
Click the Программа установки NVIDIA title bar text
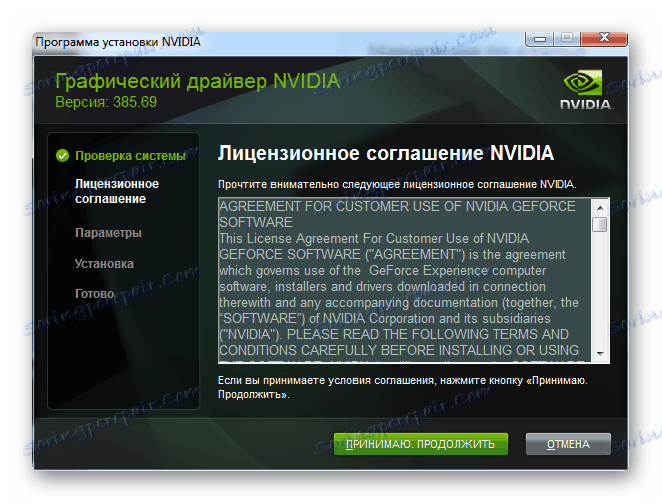point(118,42)
